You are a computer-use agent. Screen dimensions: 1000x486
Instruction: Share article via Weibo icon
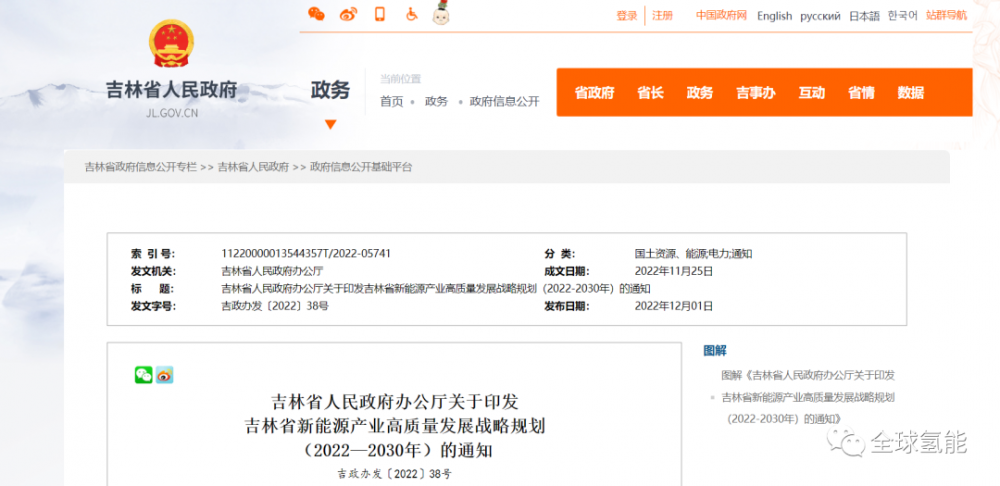[165, 375]
